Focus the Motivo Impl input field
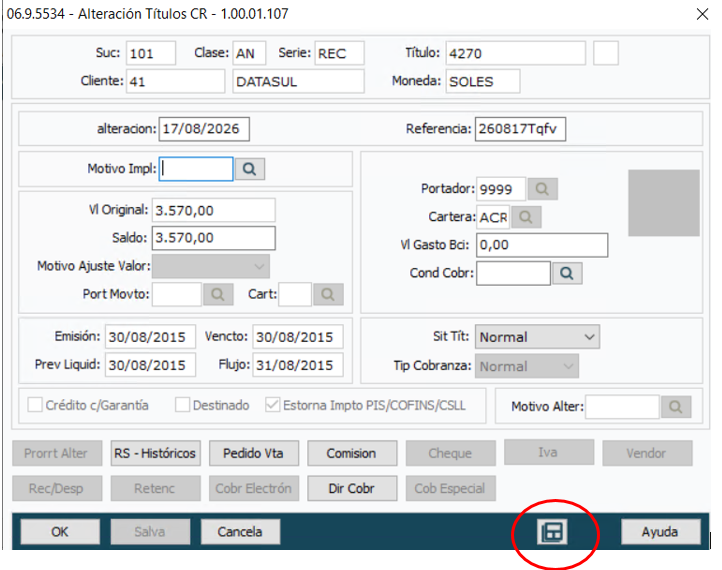The height and width of the screenshot is (570, 722). 196,169
